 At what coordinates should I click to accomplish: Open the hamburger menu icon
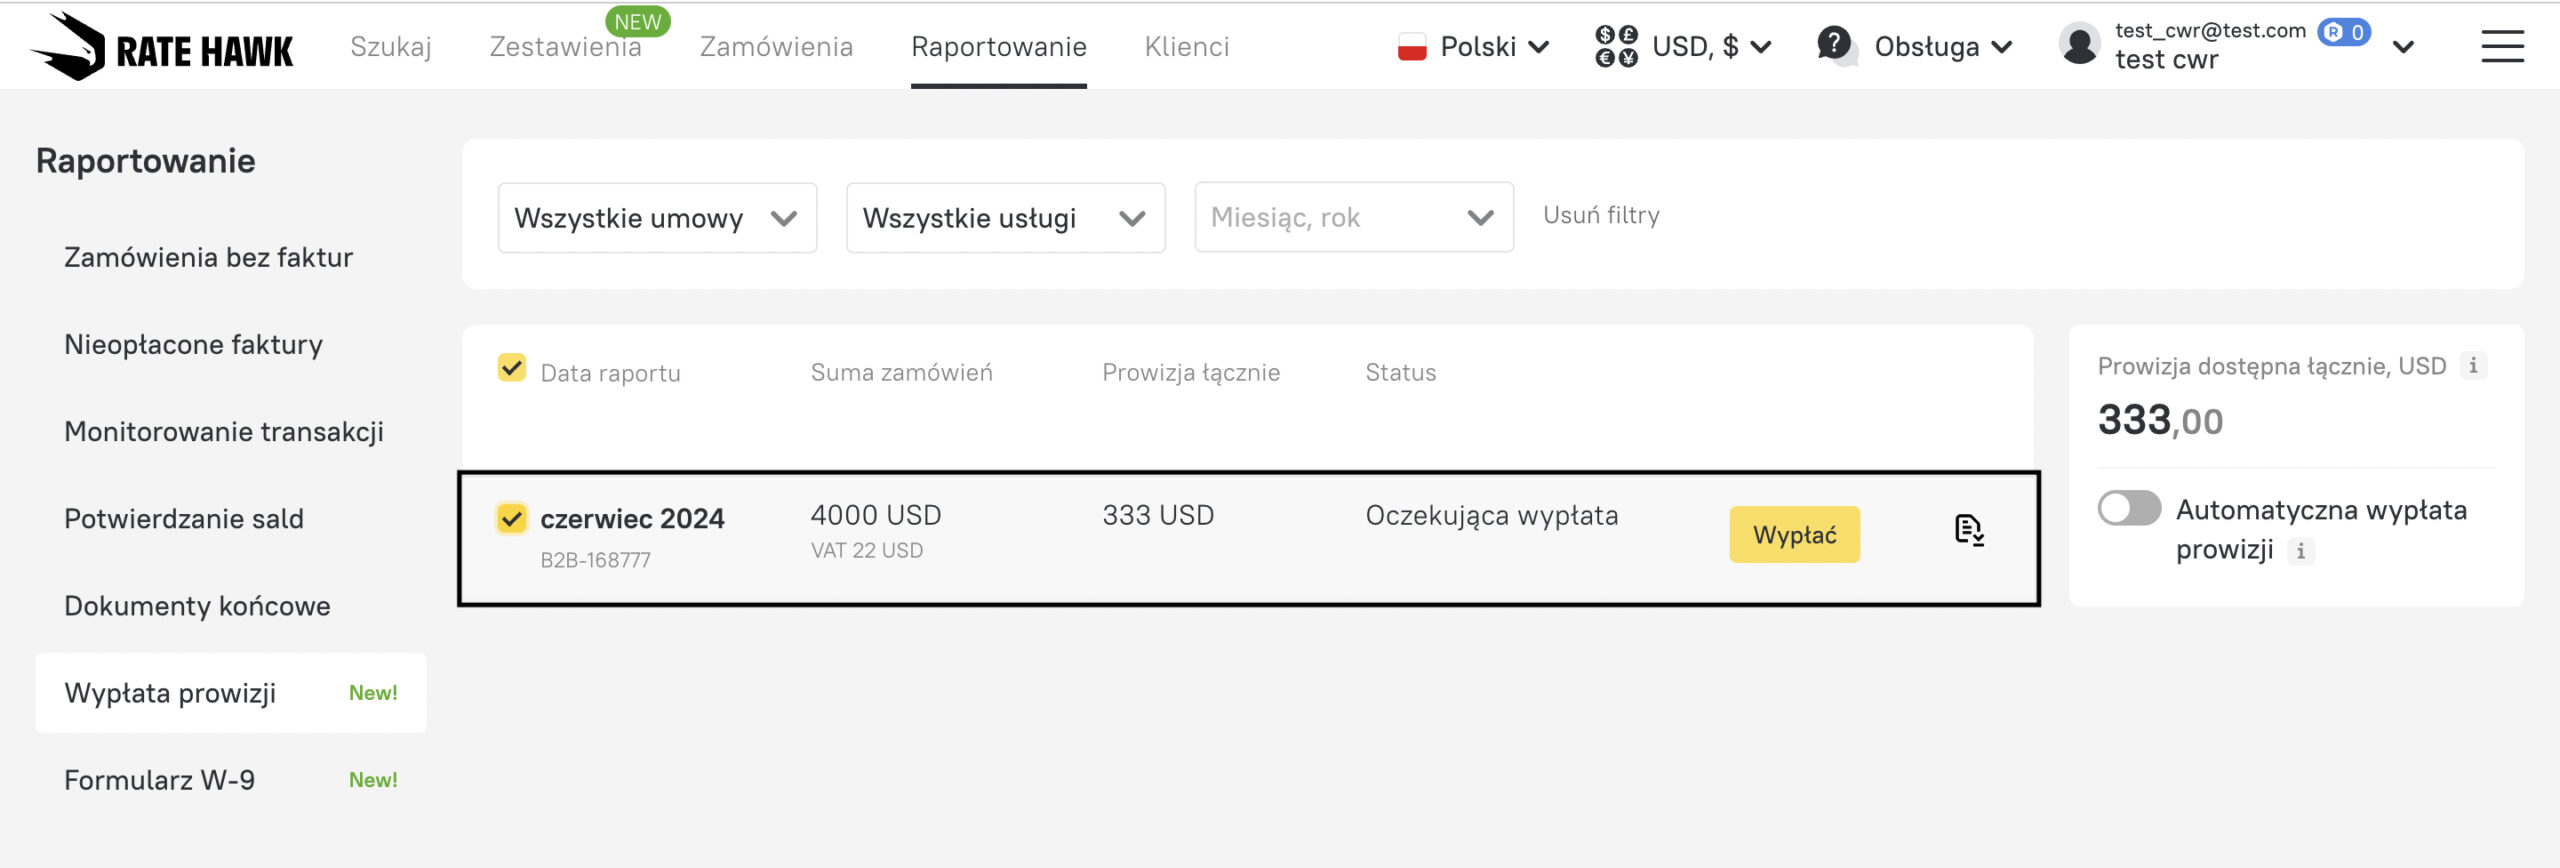coord(2502,46)
